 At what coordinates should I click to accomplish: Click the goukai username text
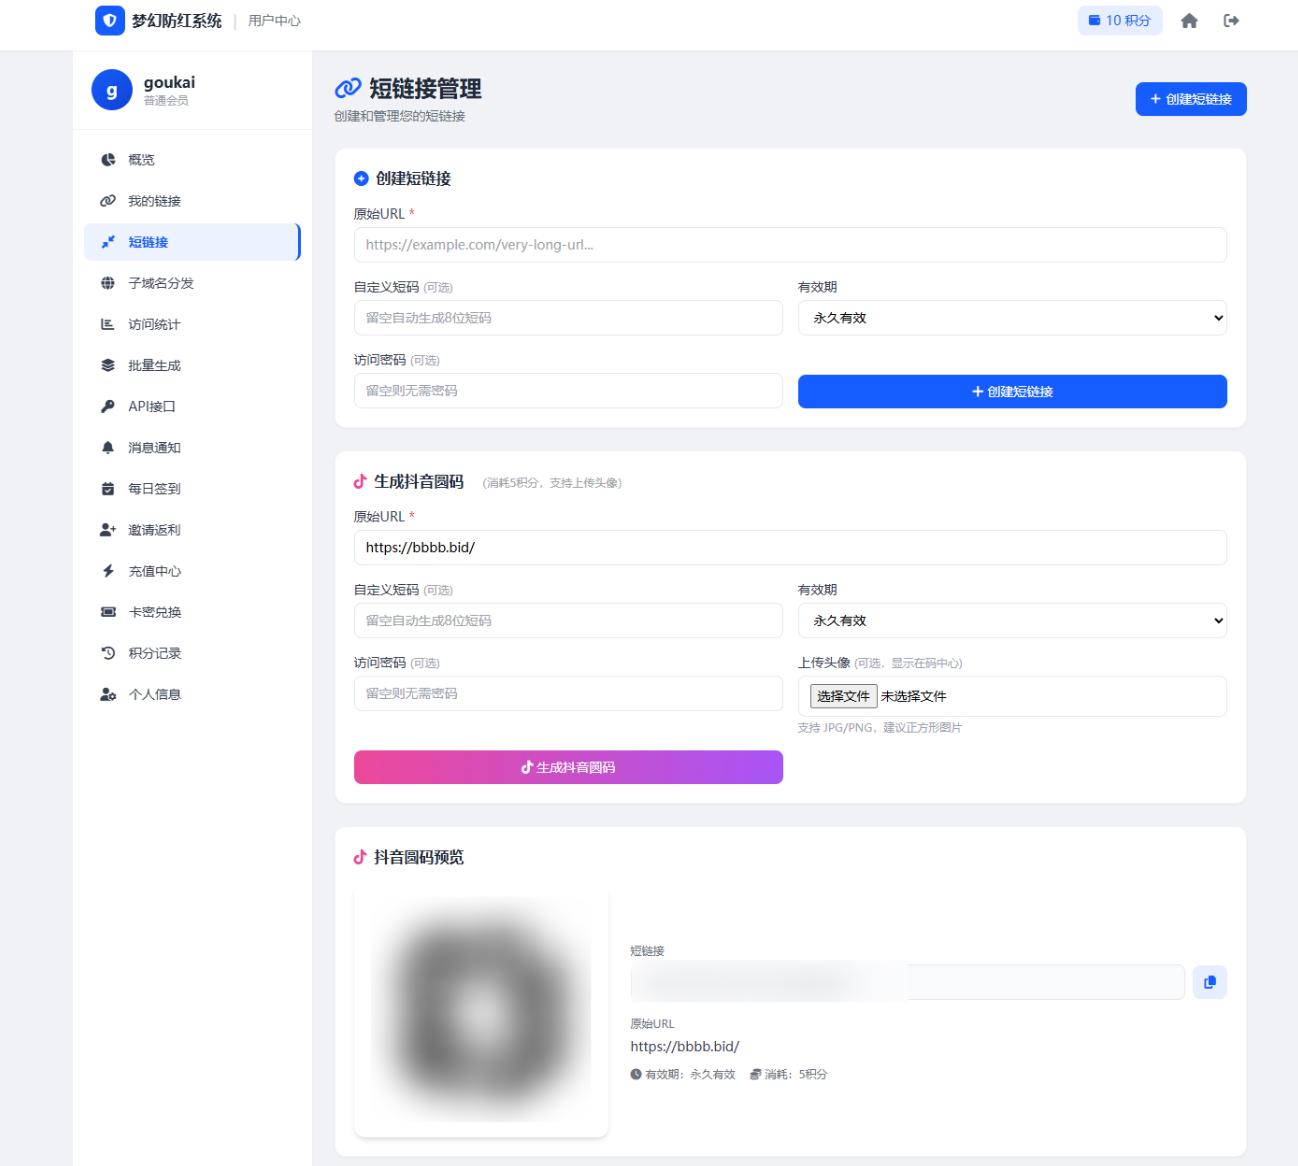[169, 82]
